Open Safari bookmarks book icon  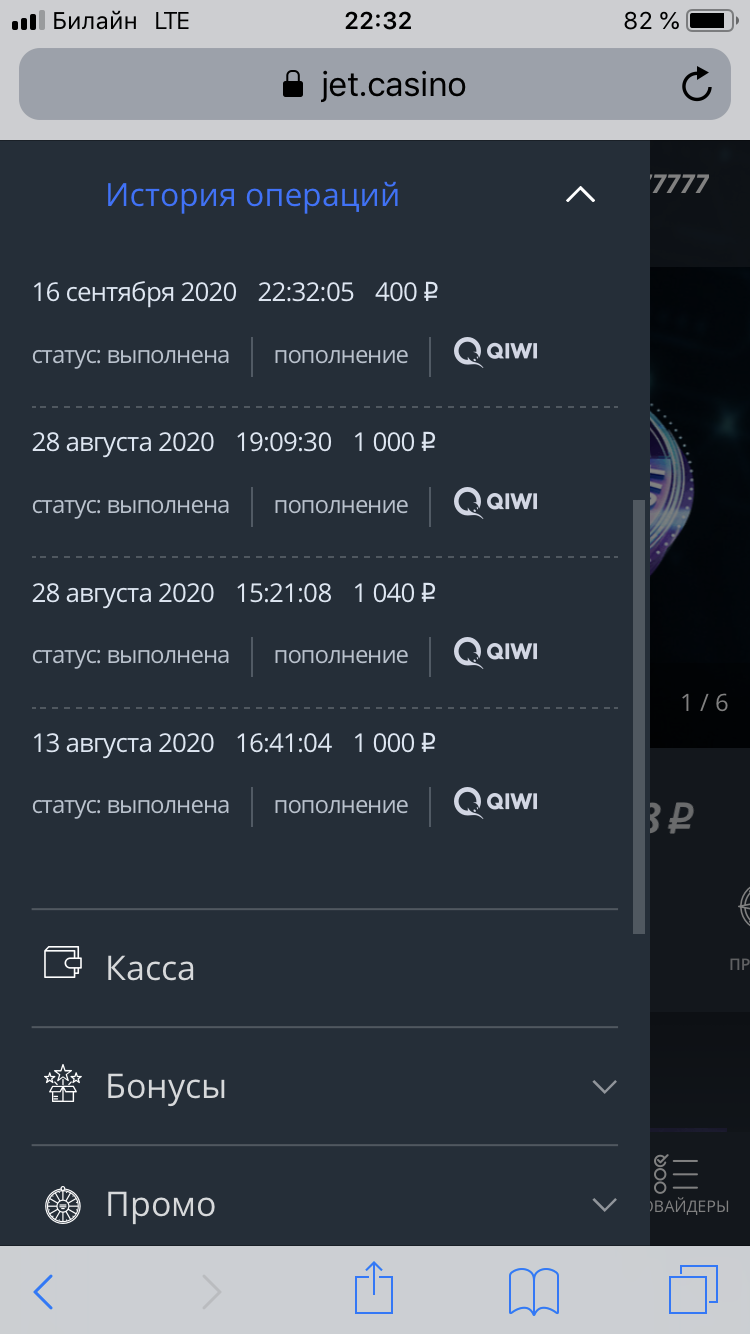533,1291
